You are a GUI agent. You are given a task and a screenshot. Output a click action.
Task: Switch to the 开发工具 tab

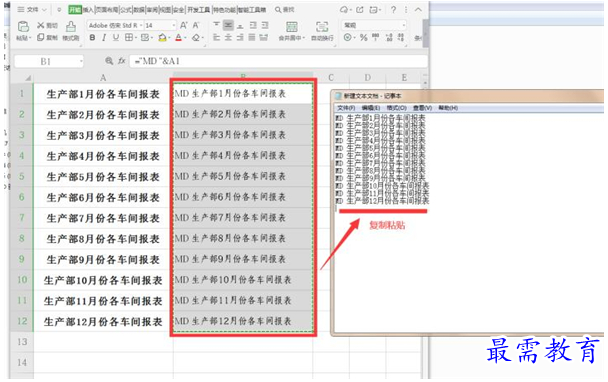point(199,10)
